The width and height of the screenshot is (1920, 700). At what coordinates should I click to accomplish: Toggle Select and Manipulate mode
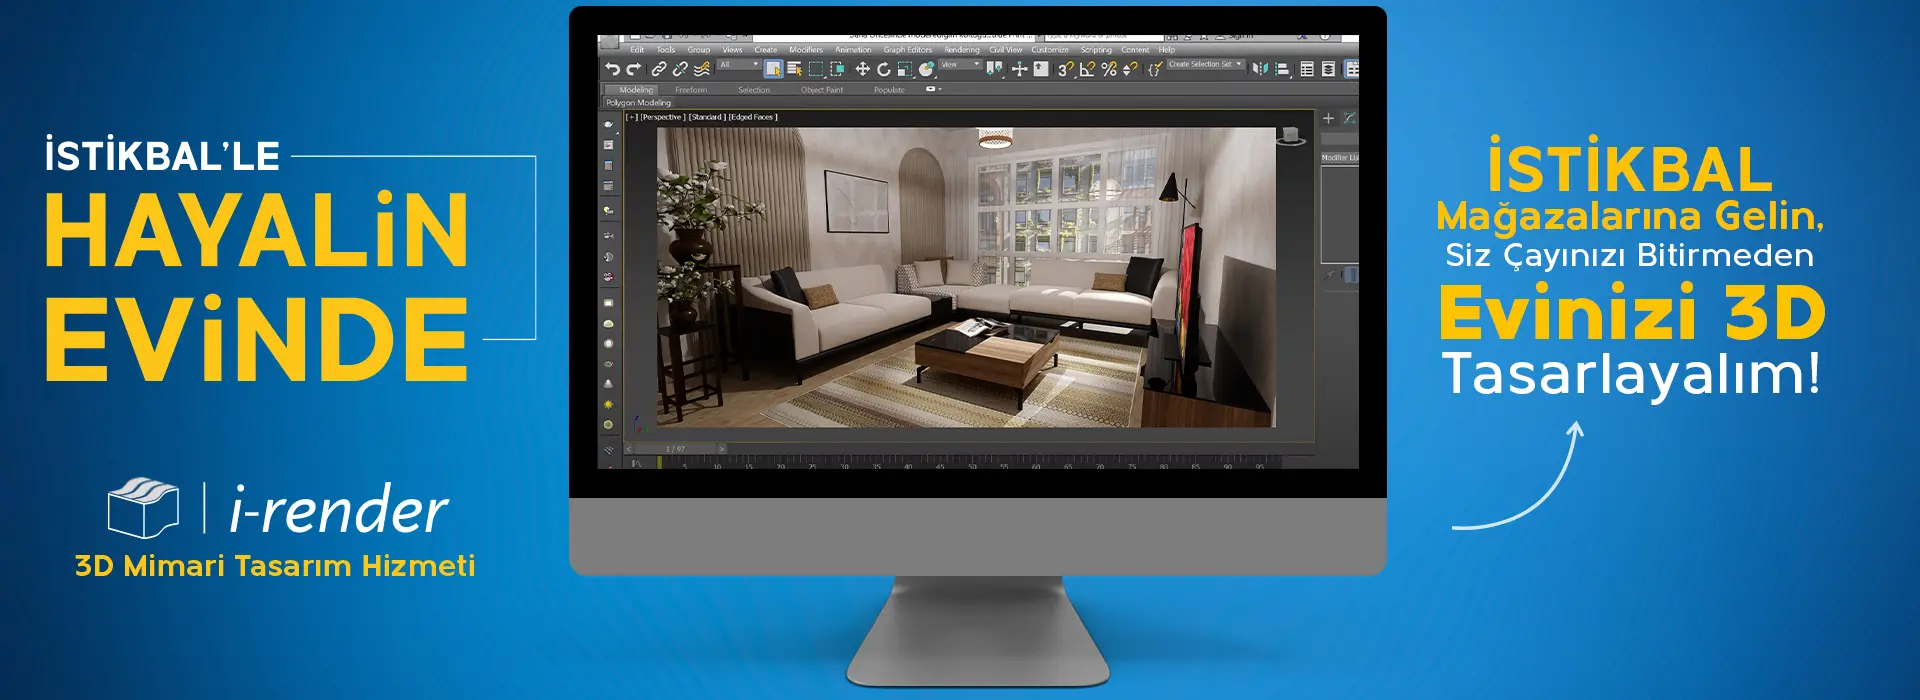tap(1019, 69)
